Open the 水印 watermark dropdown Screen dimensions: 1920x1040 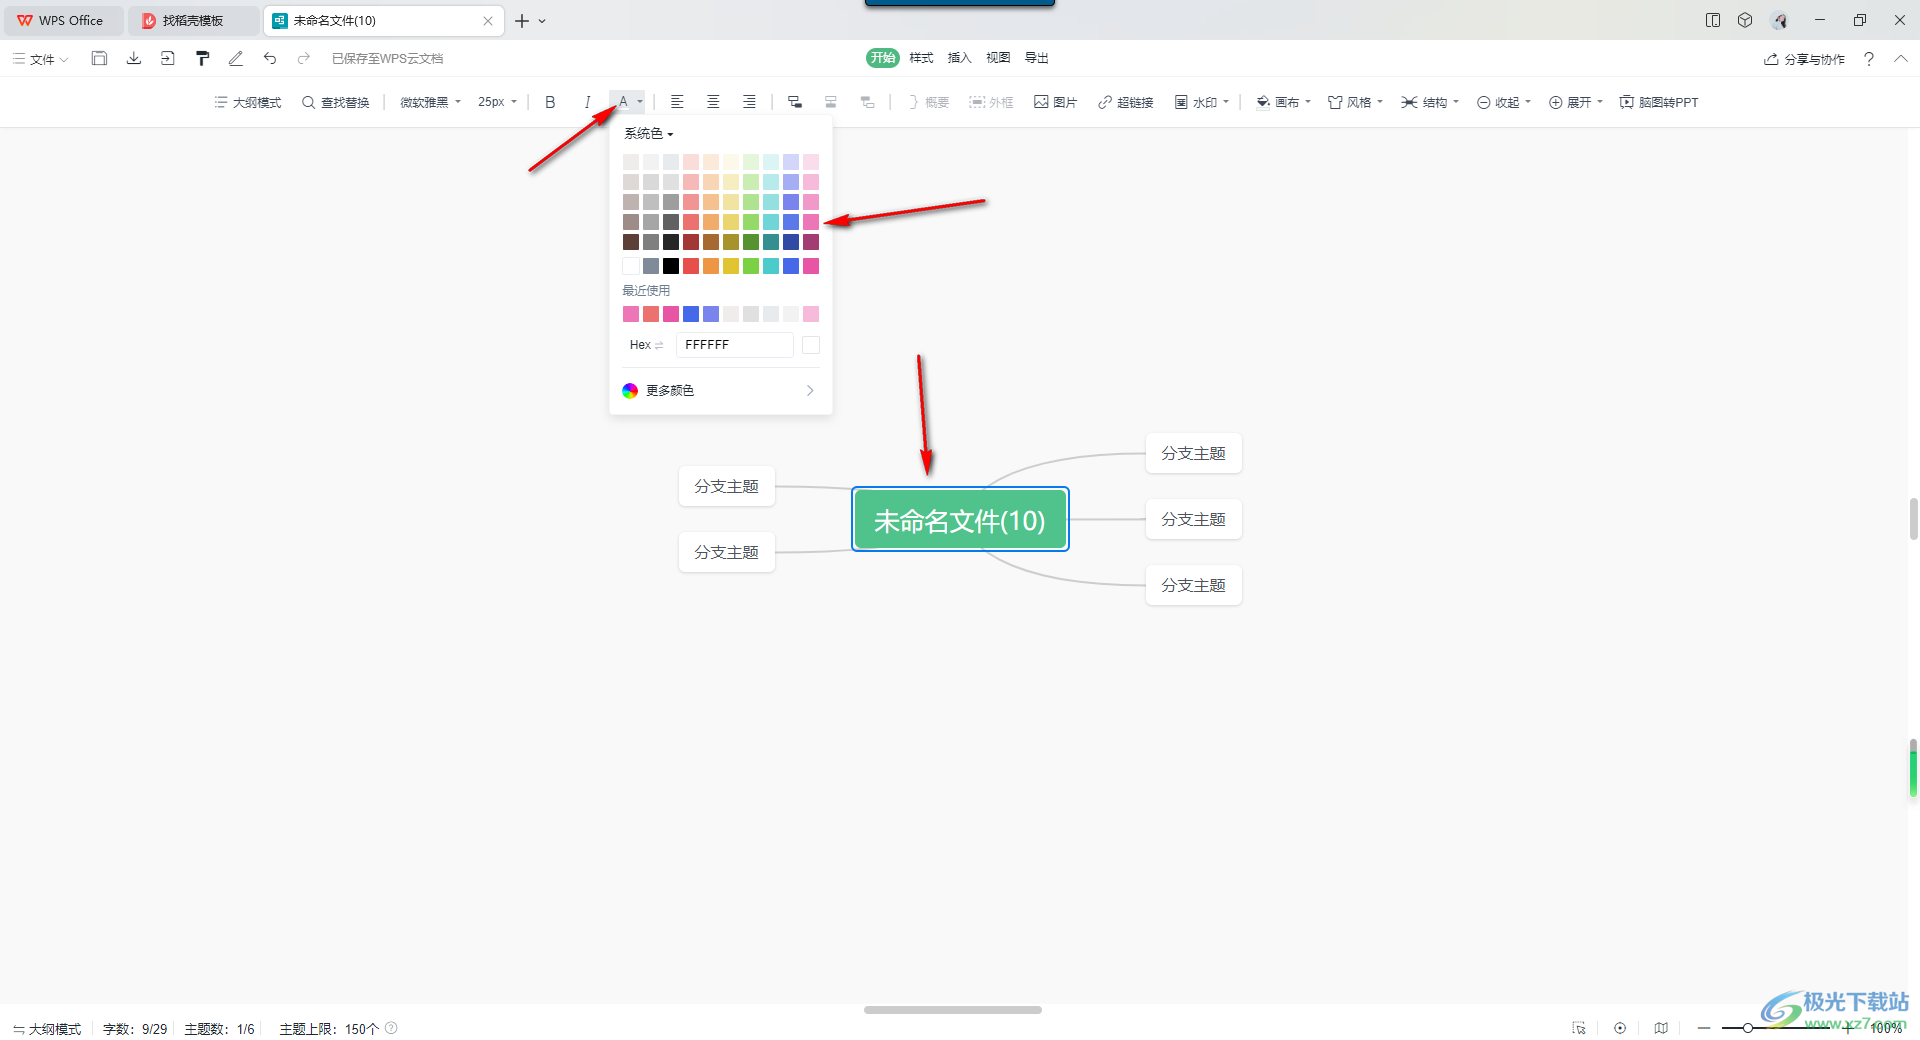pos(1201,102)
